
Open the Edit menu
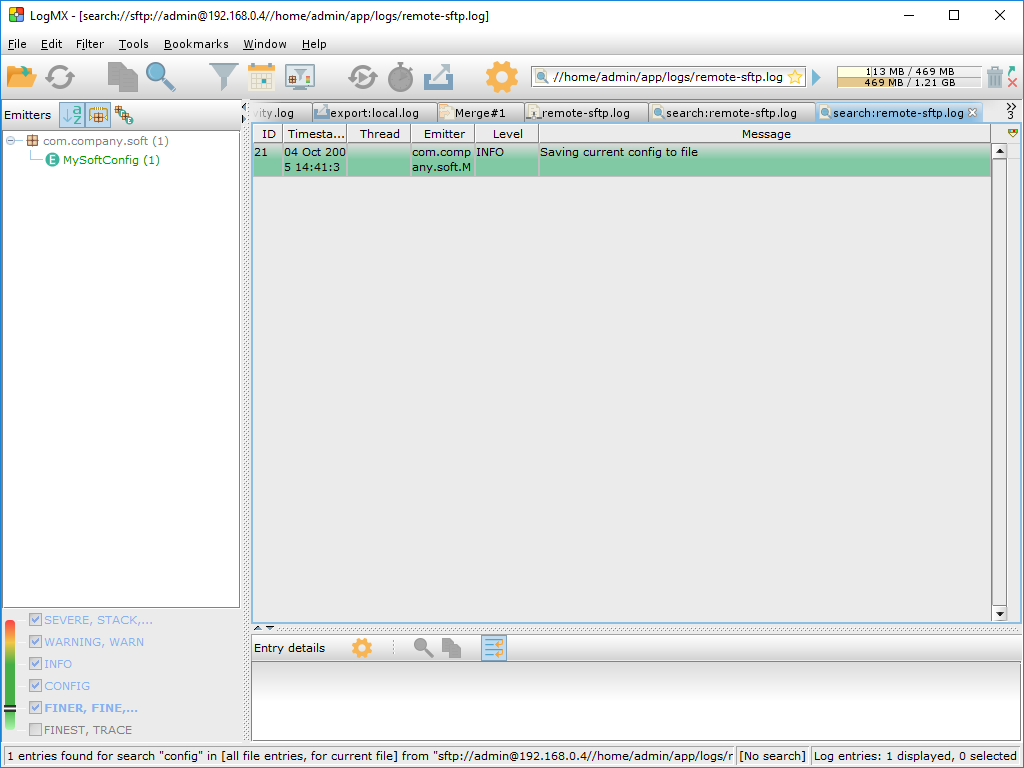51,44
